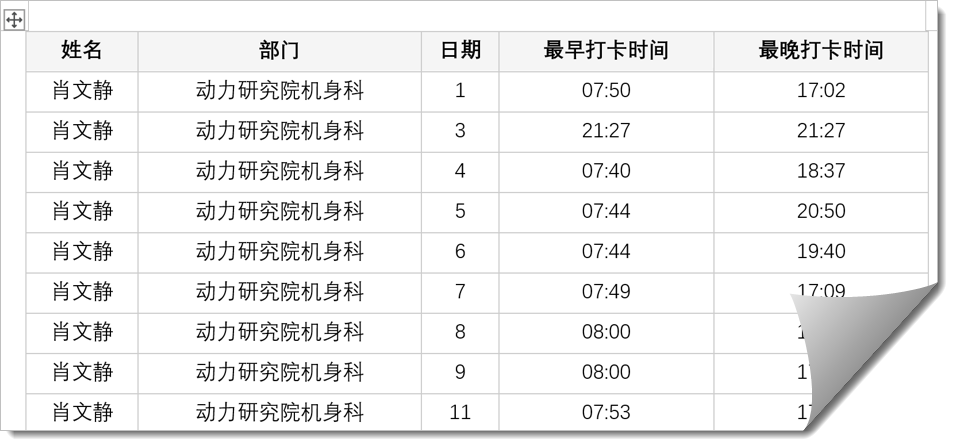Click the 19:40 time cell
953x446 pixels.
click(820, 251)
